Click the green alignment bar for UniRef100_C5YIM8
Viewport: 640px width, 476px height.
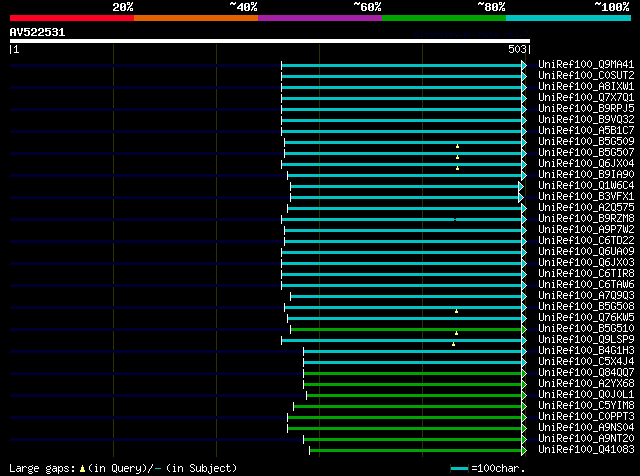click(408, 407)
